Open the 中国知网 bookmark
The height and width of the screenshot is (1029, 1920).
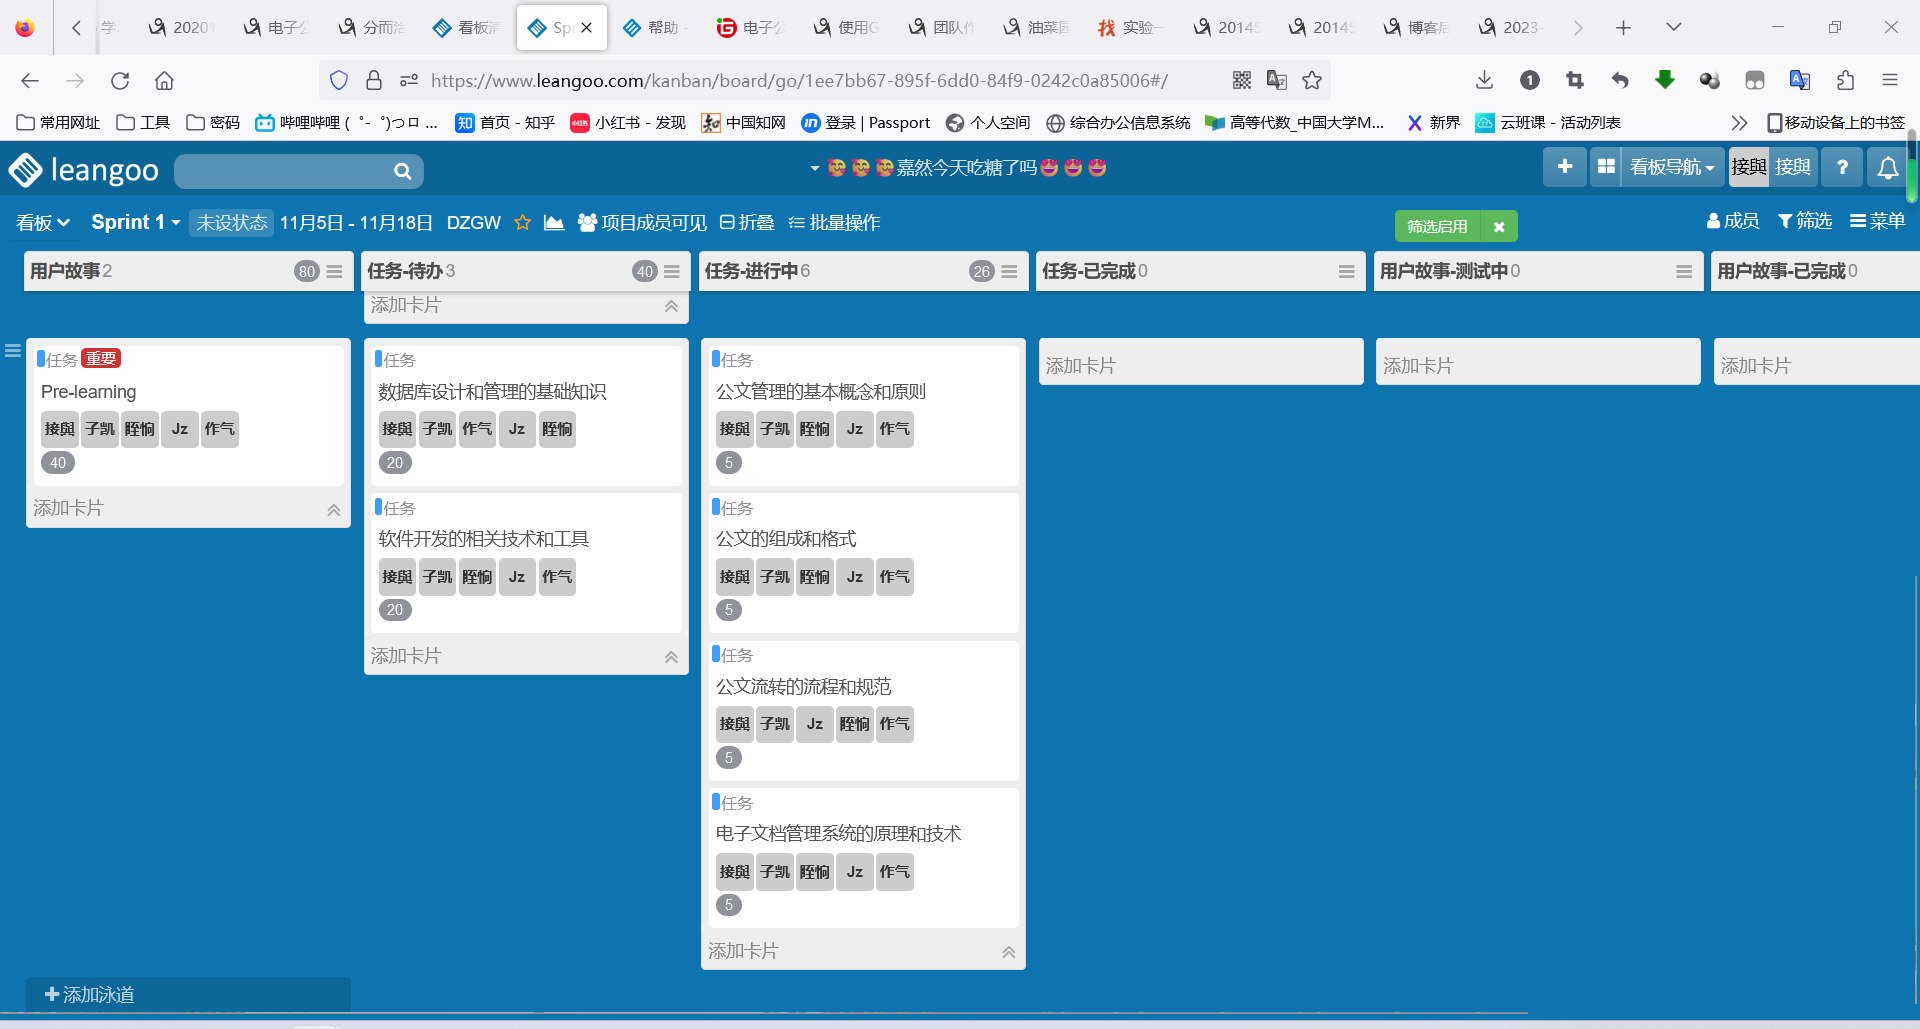tap(743, 122)
